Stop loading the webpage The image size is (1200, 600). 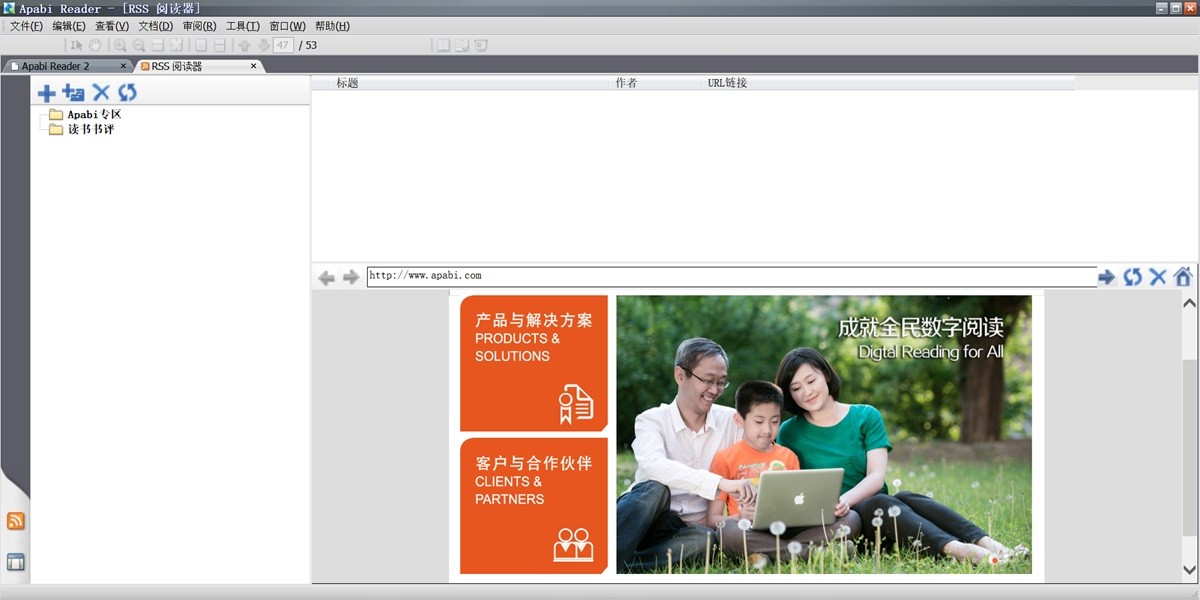point(1157,277)
